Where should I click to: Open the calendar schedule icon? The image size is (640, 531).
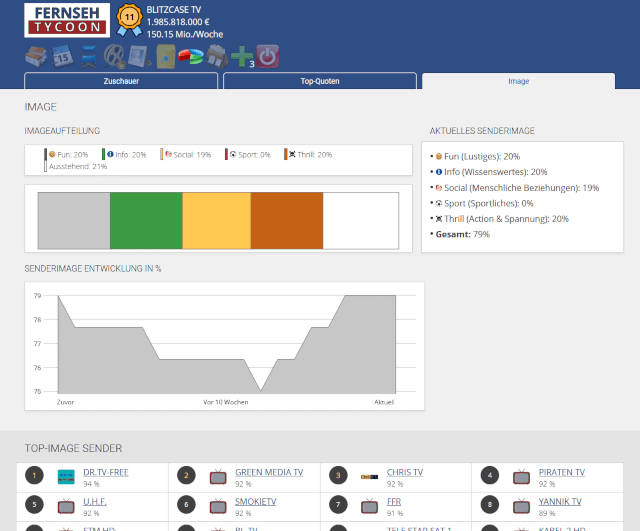[x=62, y=56]
